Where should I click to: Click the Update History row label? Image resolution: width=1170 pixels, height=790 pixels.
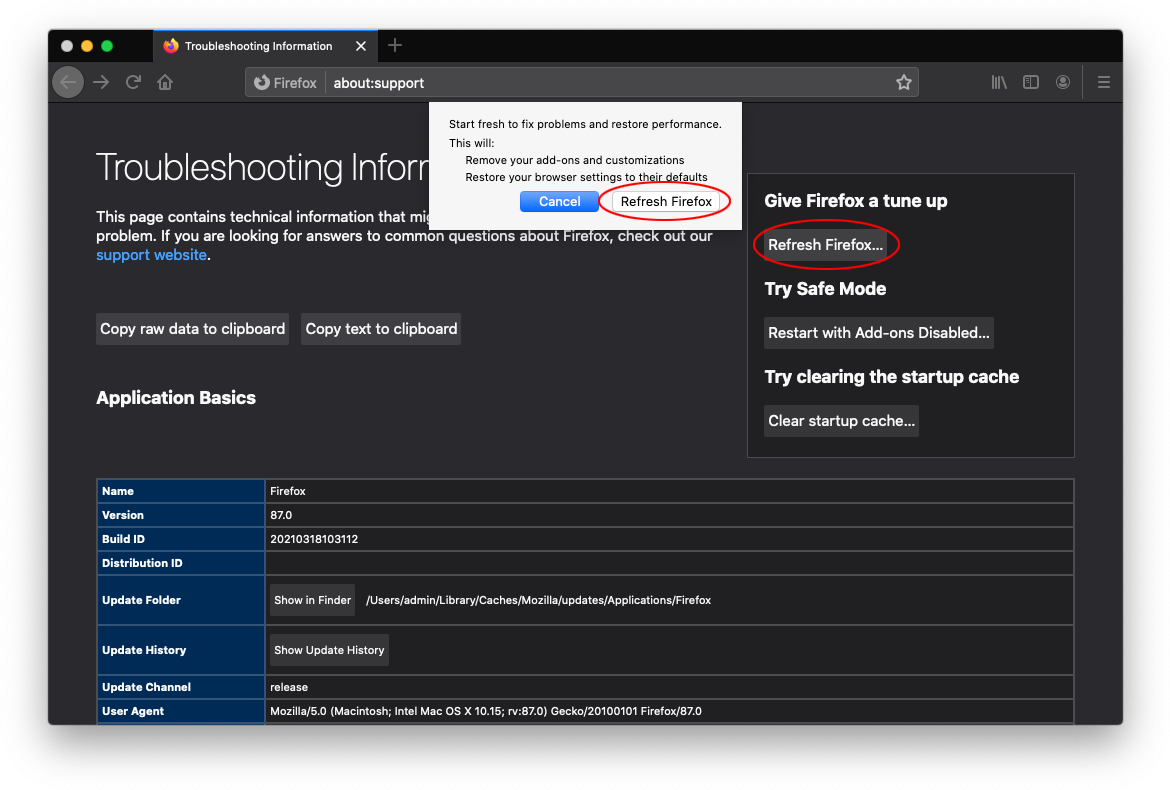[x=144, y=651]
